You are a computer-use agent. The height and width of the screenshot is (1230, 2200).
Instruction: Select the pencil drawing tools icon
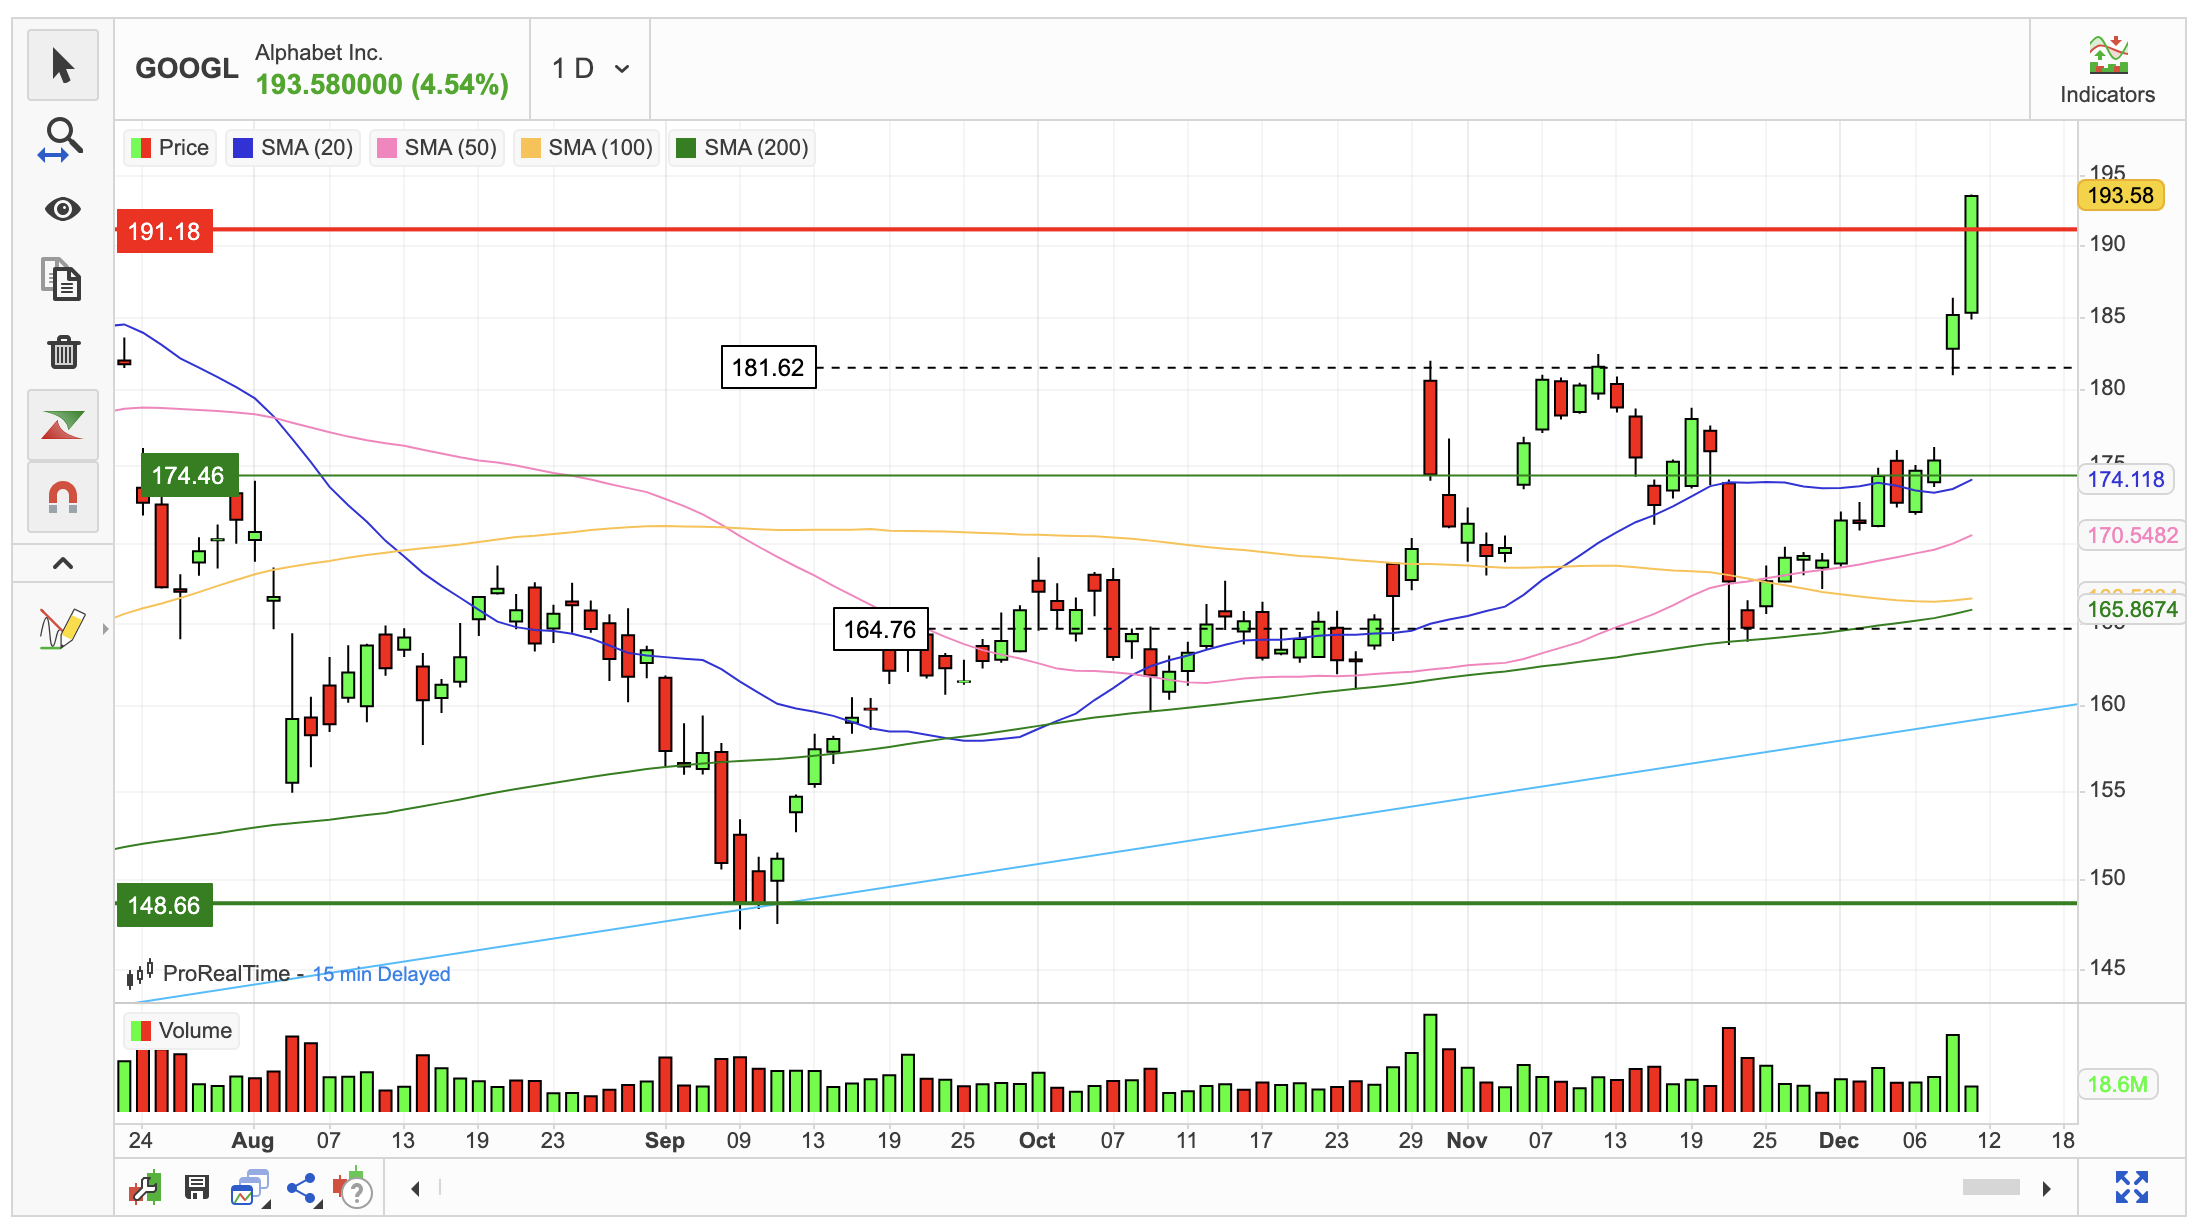(61, 628)
